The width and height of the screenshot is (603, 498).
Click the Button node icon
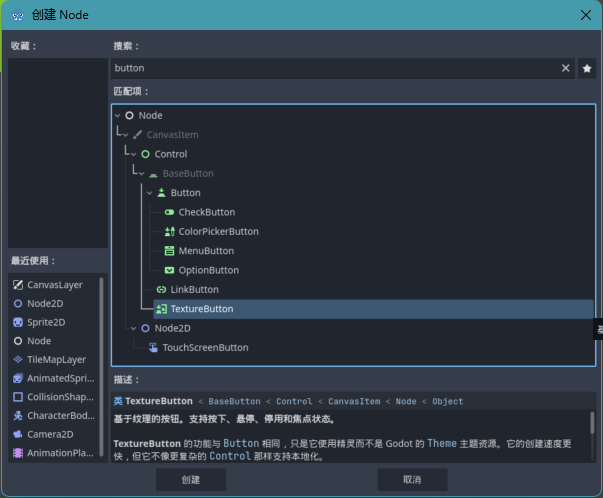[x=162, y=193]
